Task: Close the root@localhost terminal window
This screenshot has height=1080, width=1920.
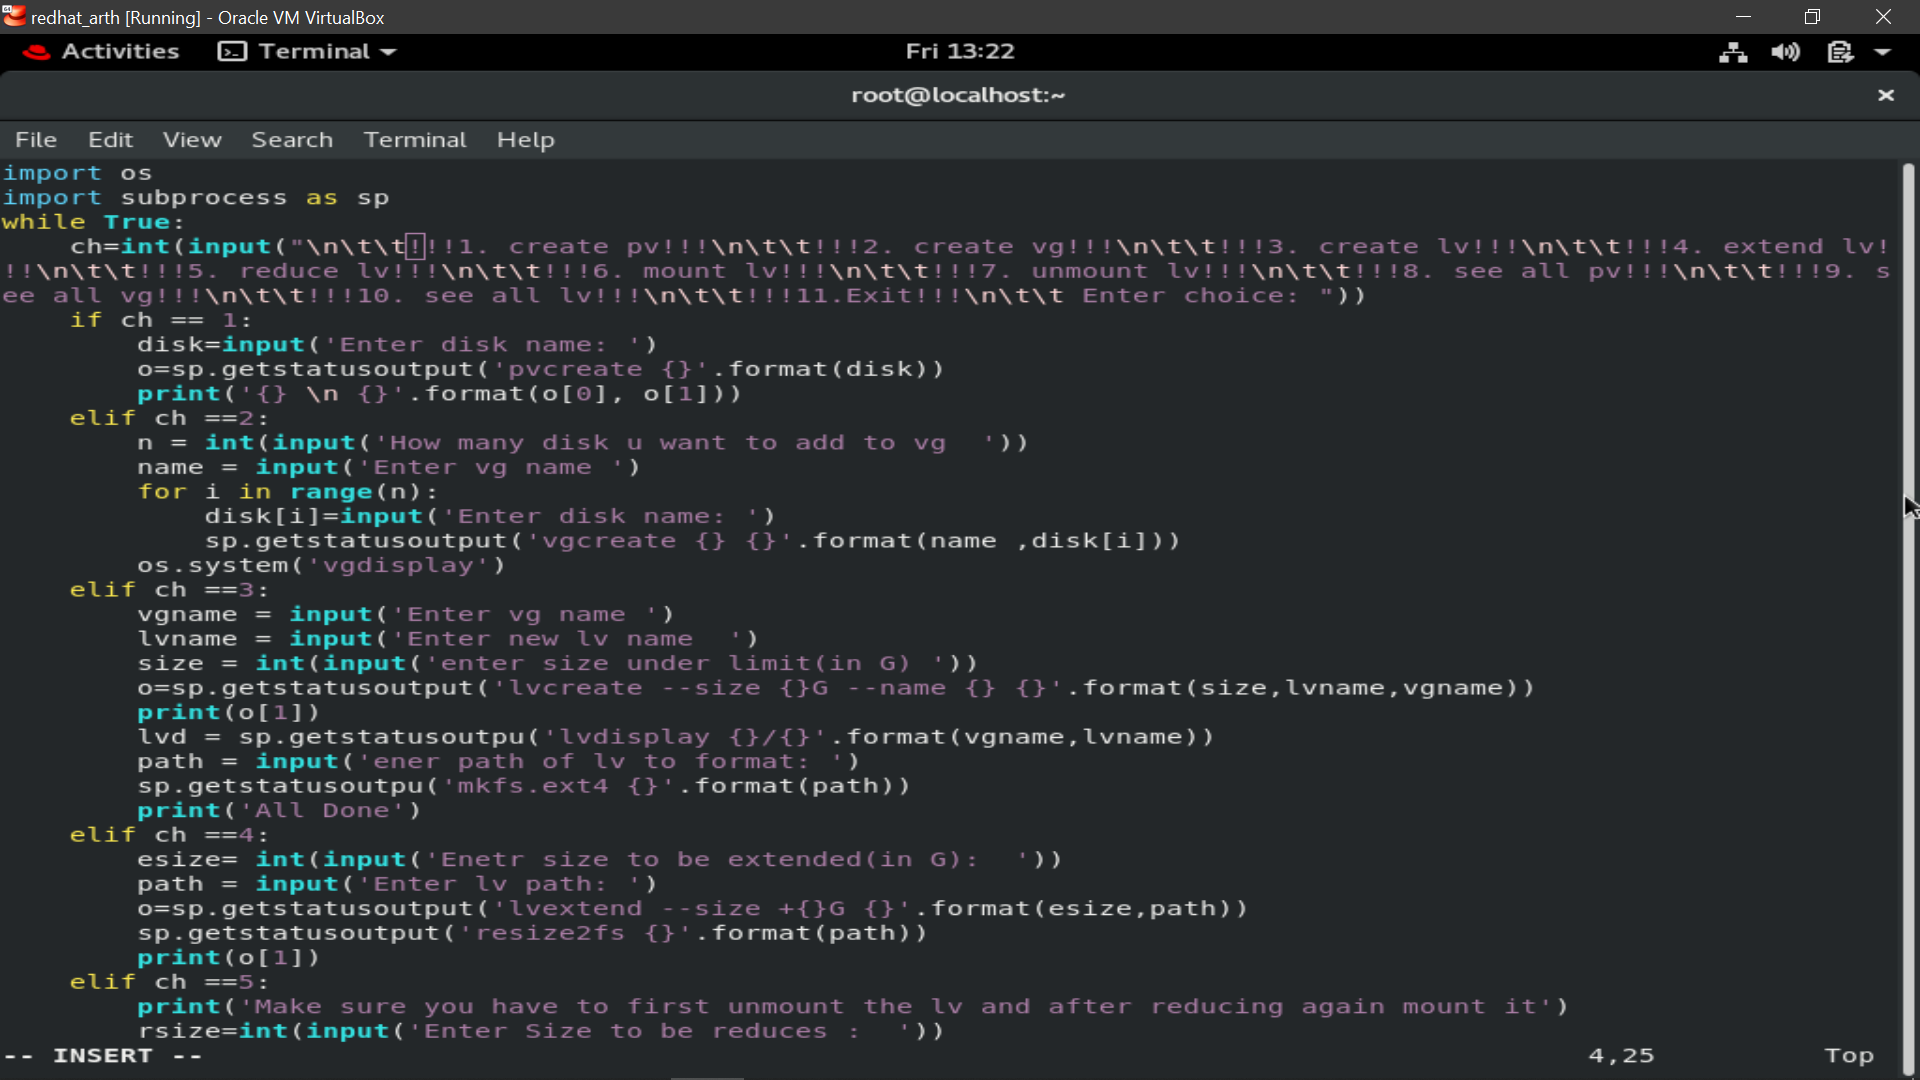Action: point(1886,95)
